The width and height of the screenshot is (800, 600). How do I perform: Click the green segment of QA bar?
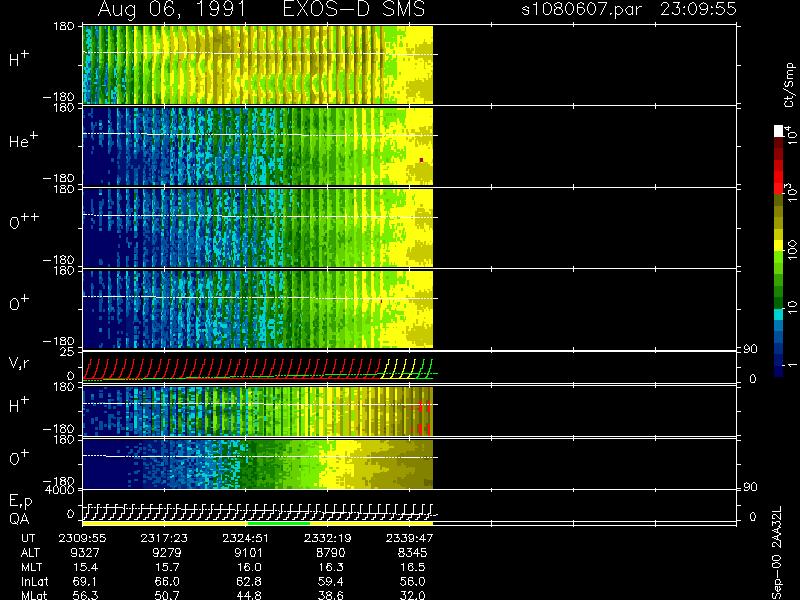point(279,523)
